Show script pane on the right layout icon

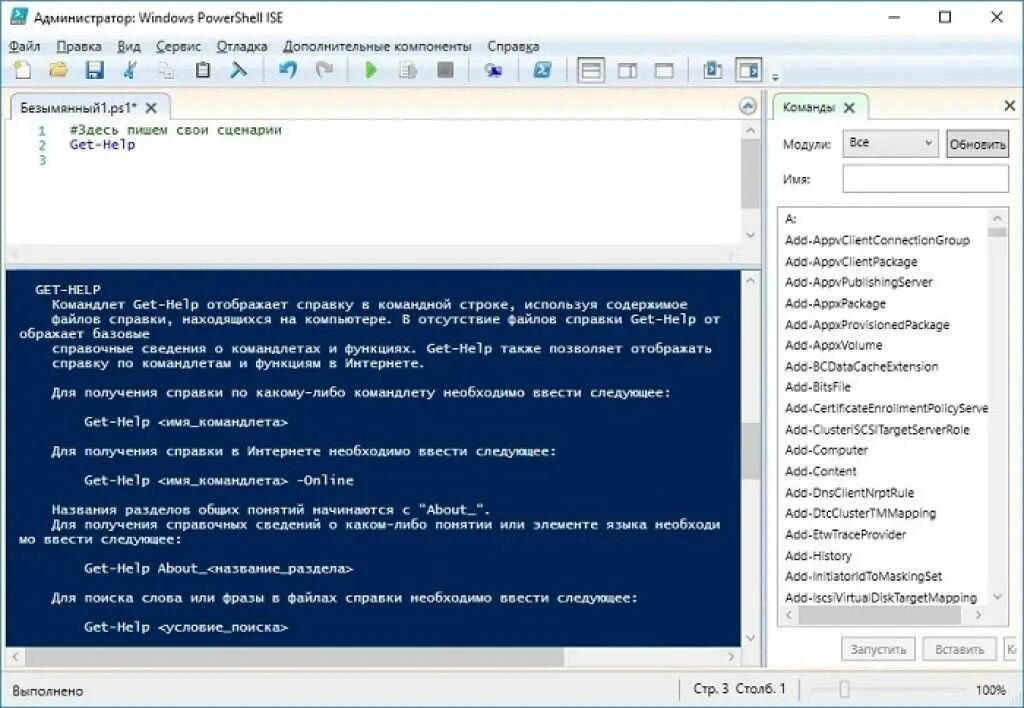coord(628,71)
